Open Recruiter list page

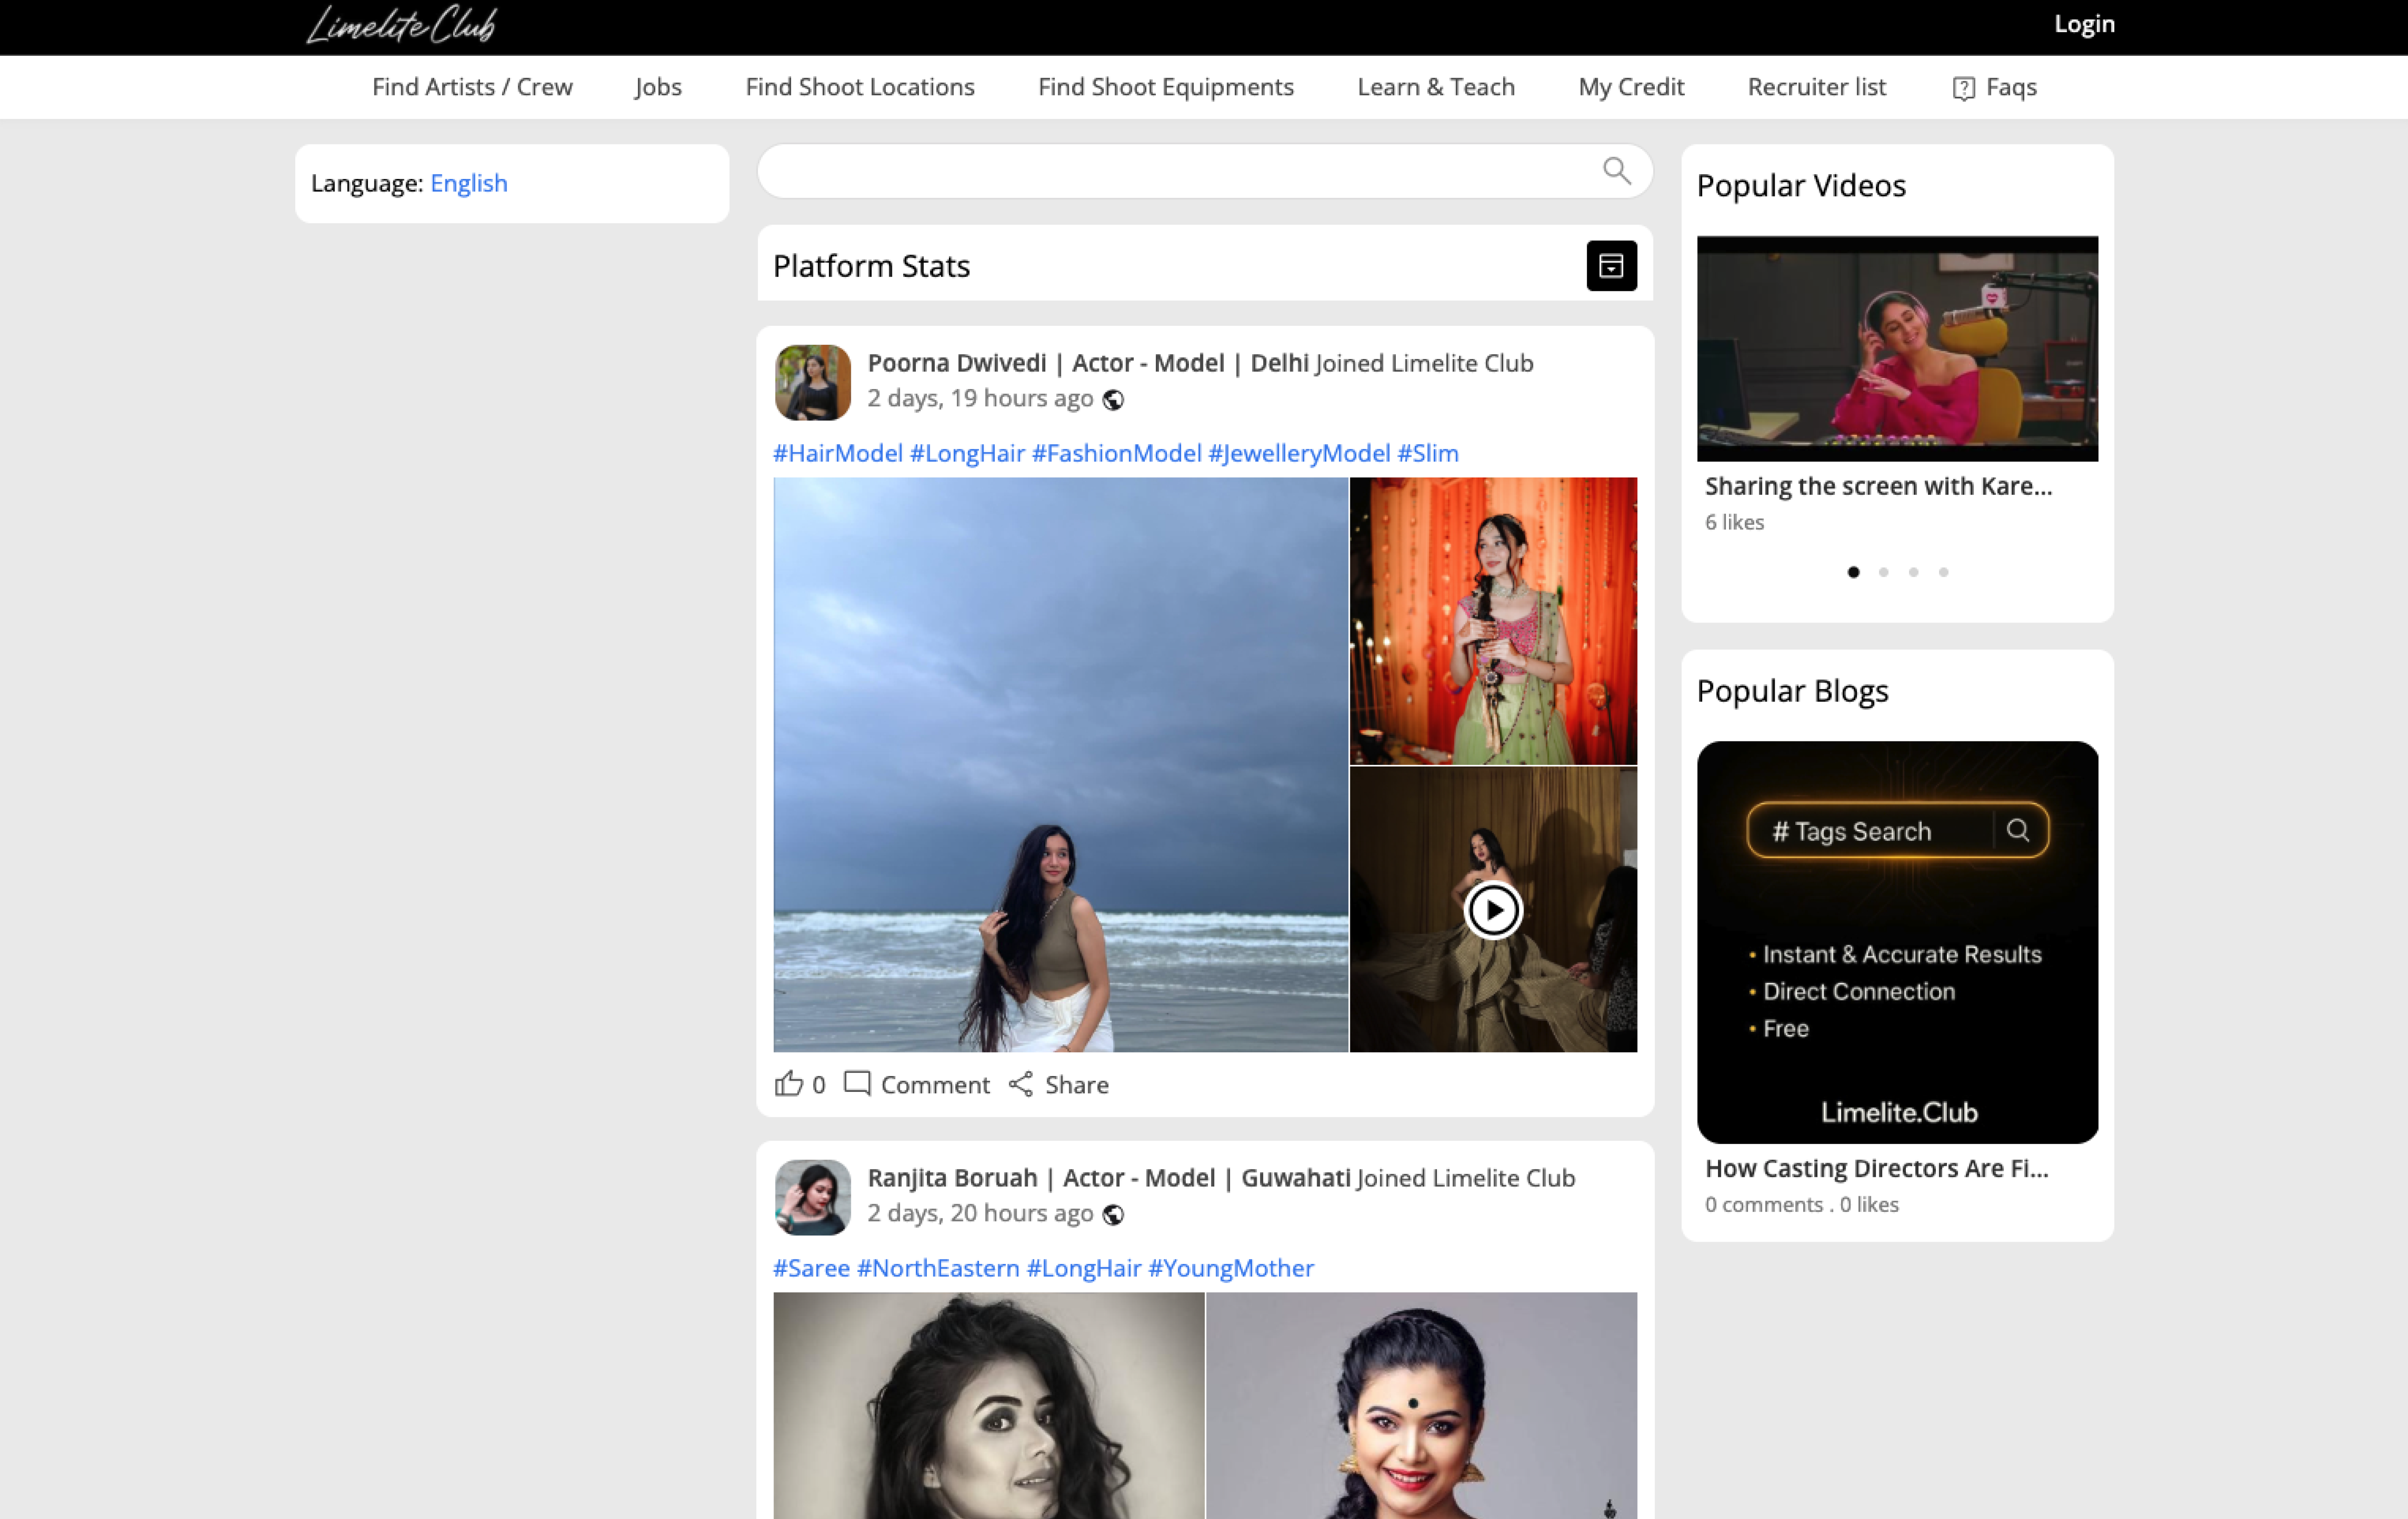click(x=1817, y=87)
